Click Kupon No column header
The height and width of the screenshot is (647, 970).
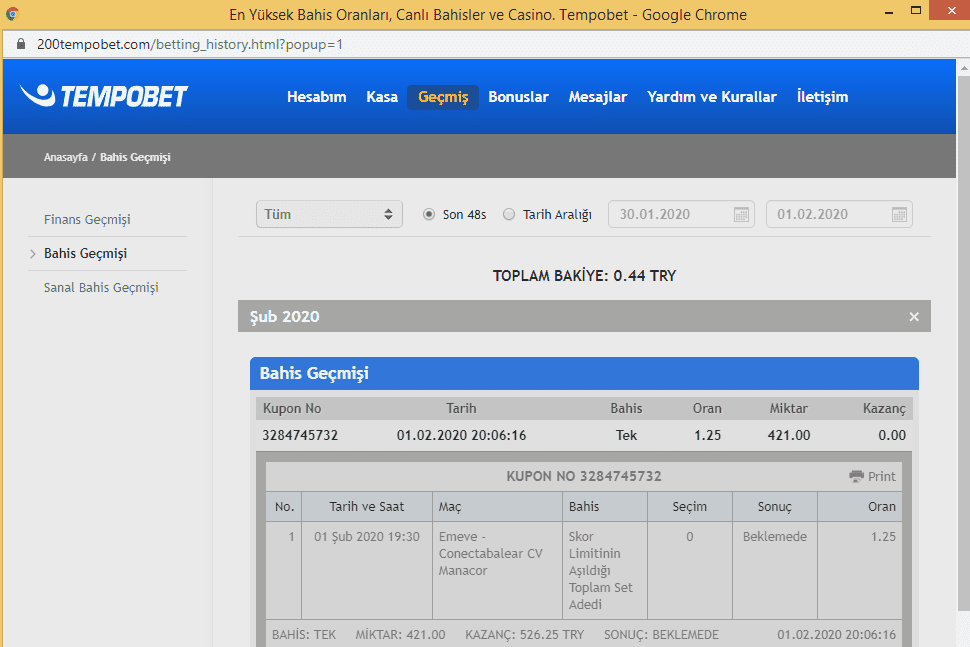pos(292,408)
